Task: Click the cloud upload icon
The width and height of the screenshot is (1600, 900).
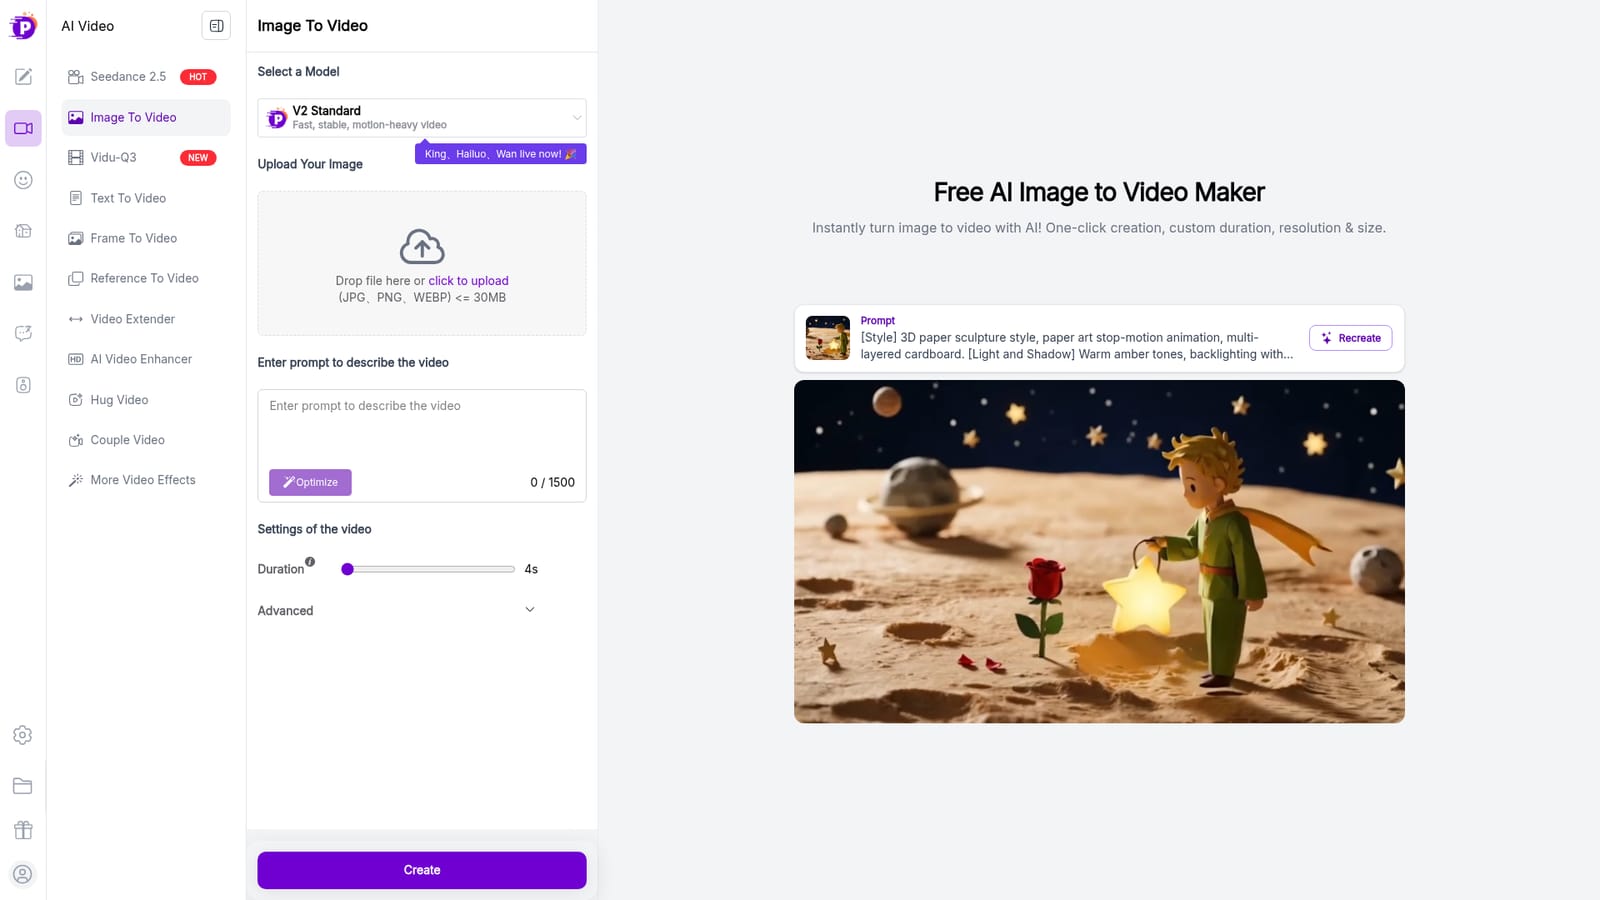Action: tap(422, 246)
